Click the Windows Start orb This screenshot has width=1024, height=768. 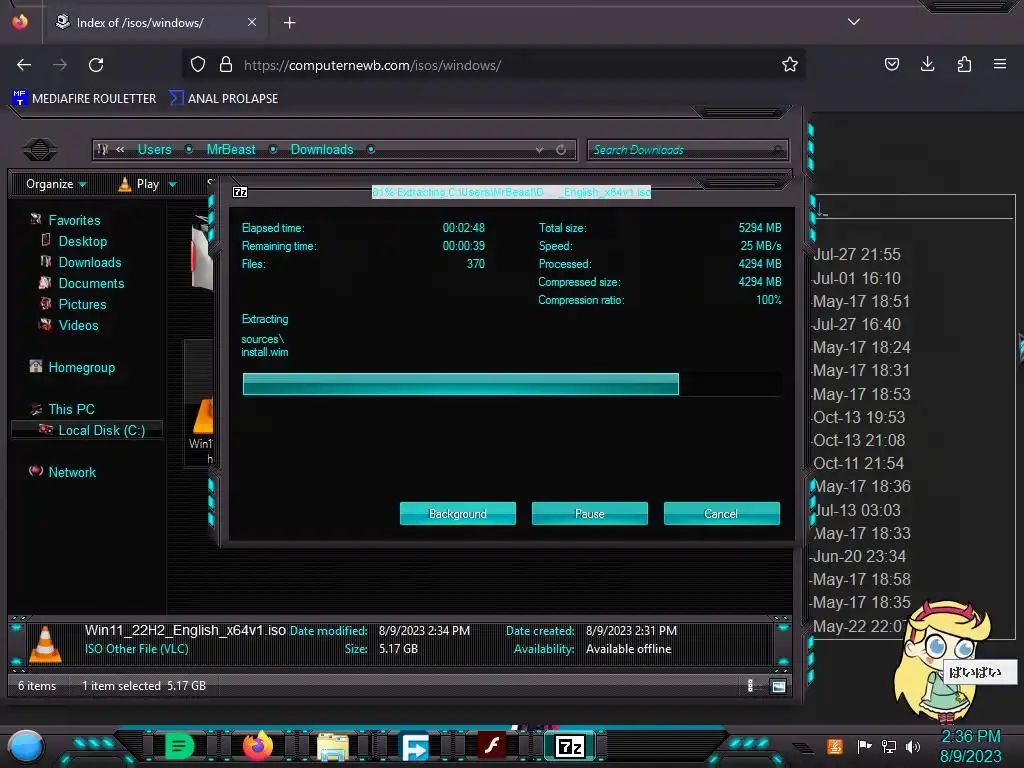[25, 747]
